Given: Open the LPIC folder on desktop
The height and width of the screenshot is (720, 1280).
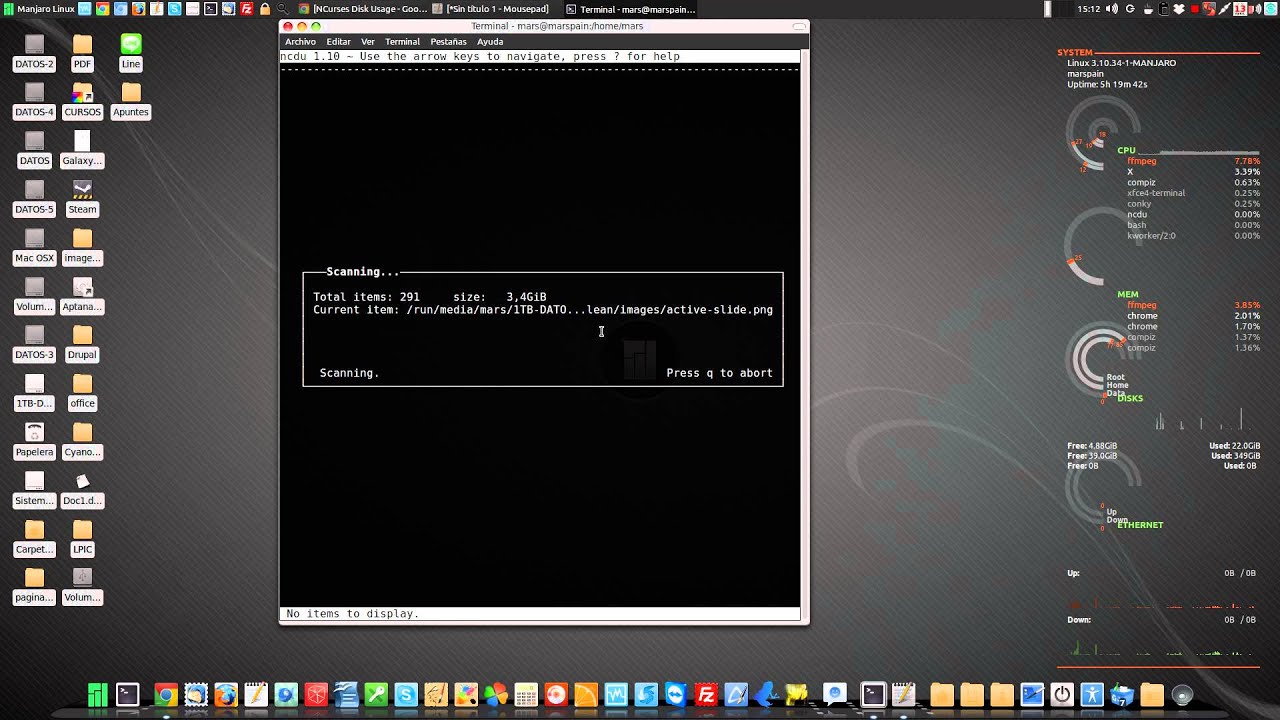Looking at the screenshot, I should click(82, 538).
